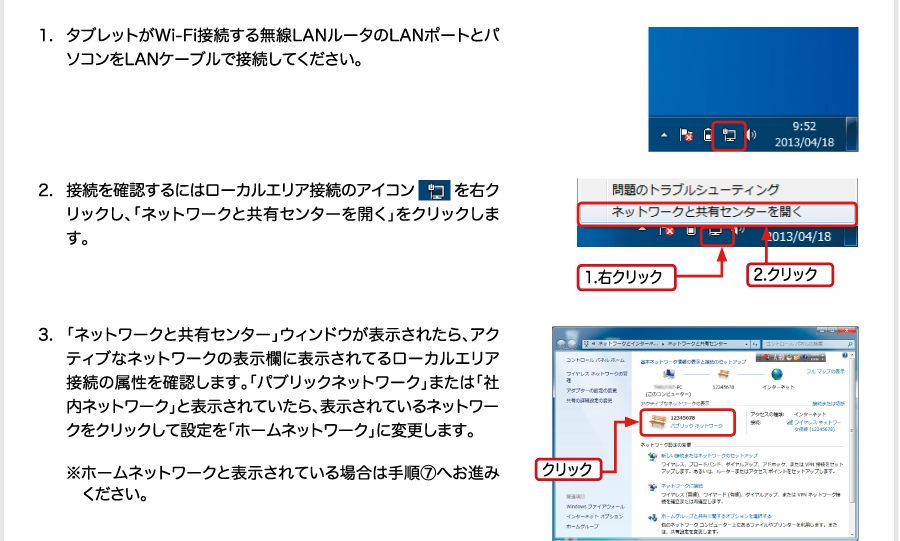
Task: Click blue help question mark icon
Action: click(845, 355)
